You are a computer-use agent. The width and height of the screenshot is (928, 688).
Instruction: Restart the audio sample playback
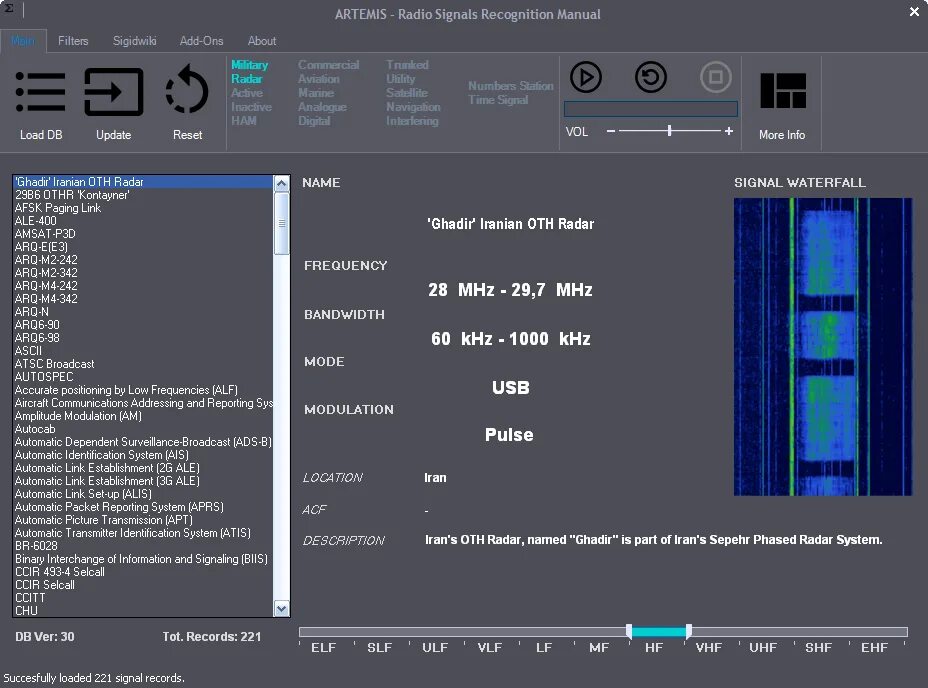[650, 77]
